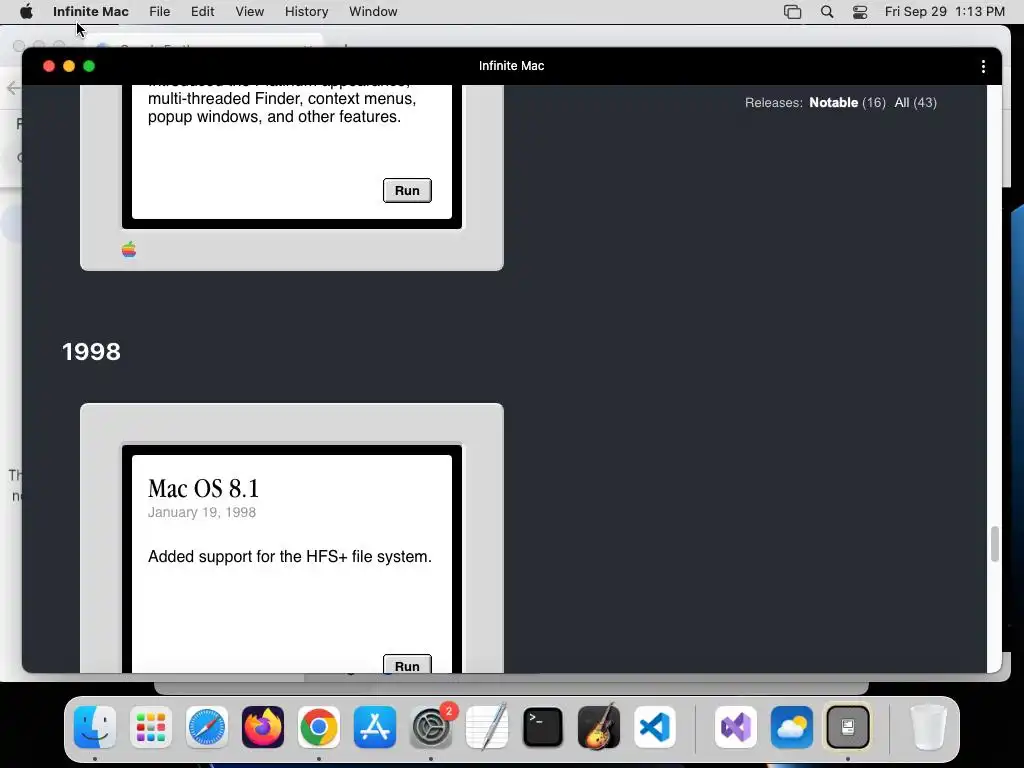1024x768 pixels.
Task: Click the January 19, 1998 date text
Action: click(202, 512)
